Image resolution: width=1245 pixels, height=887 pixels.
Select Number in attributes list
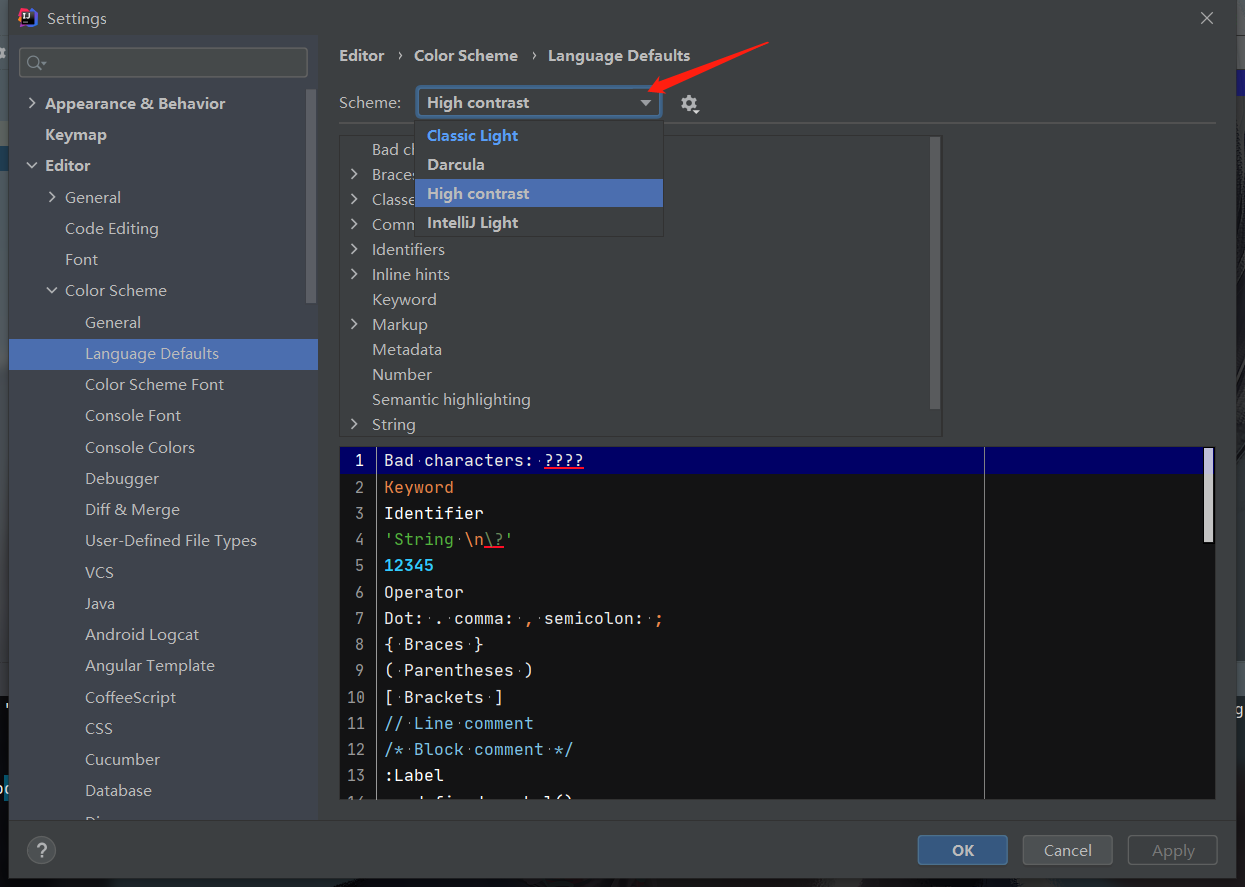point(402,374)
